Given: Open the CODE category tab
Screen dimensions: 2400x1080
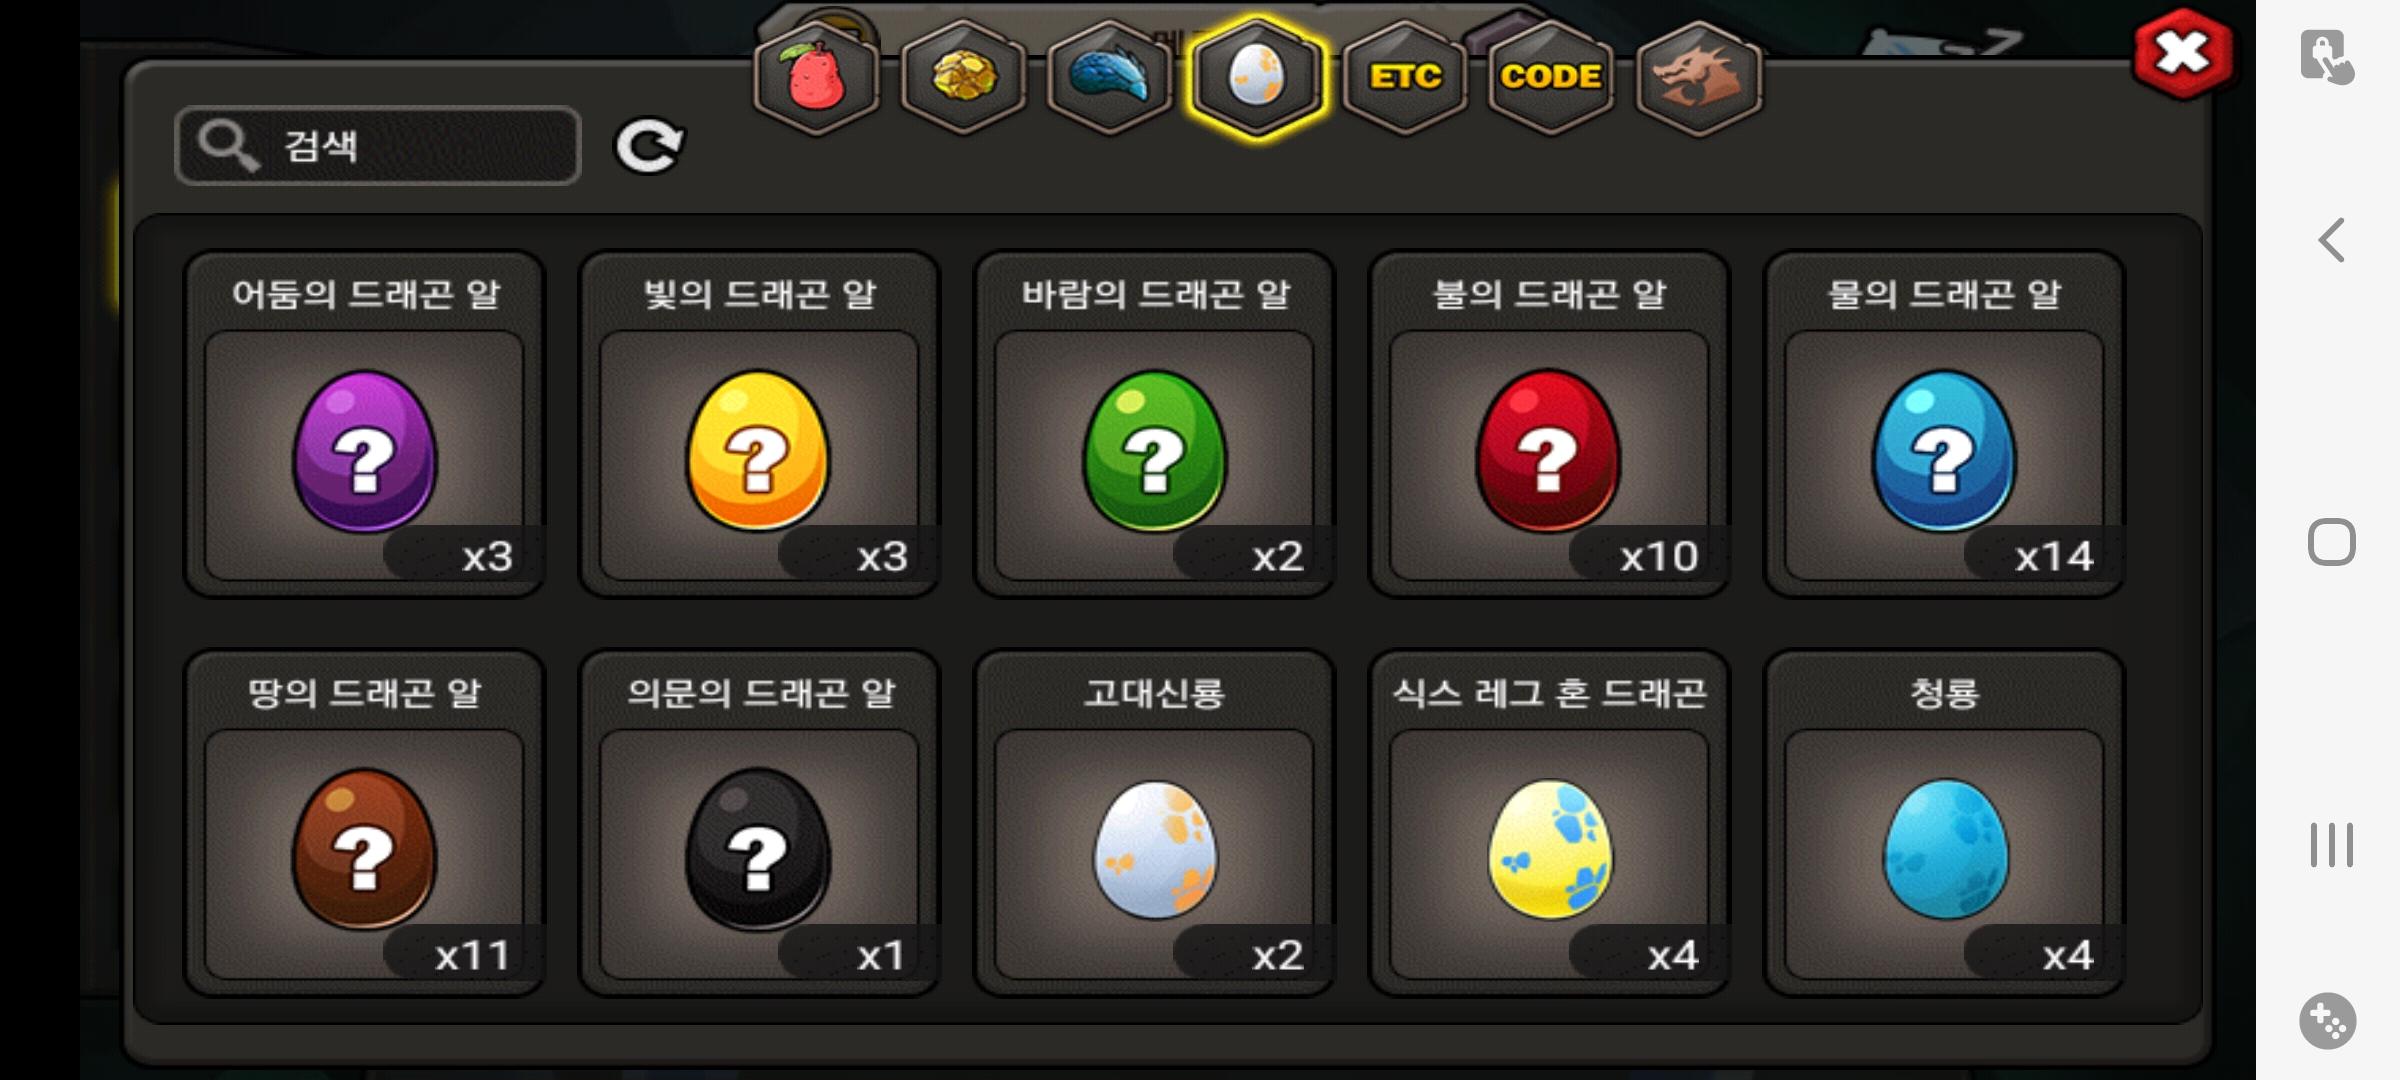Looking at the screenshot, I should (1551, 78).
